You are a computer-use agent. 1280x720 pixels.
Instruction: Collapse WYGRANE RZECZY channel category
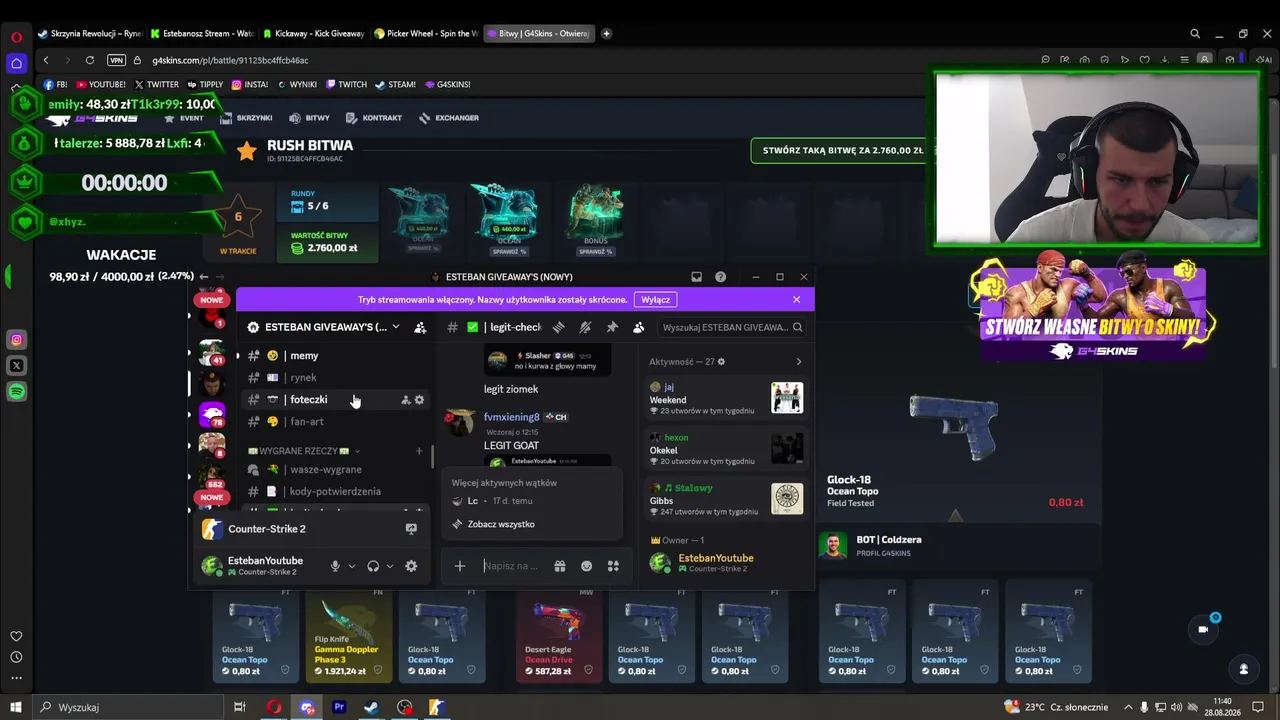click(x=304, y=451)
